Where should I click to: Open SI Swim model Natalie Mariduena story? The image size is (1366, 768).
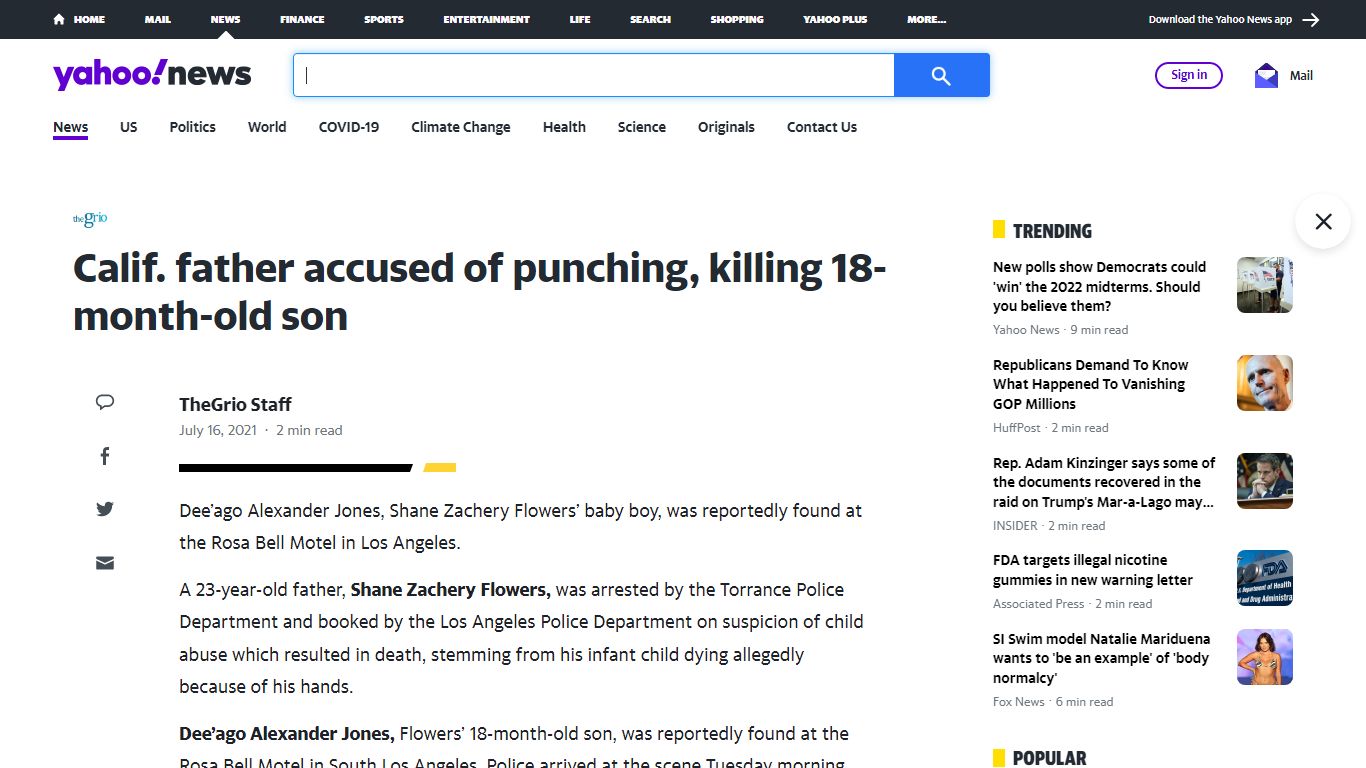click(x=1101, y=658)
